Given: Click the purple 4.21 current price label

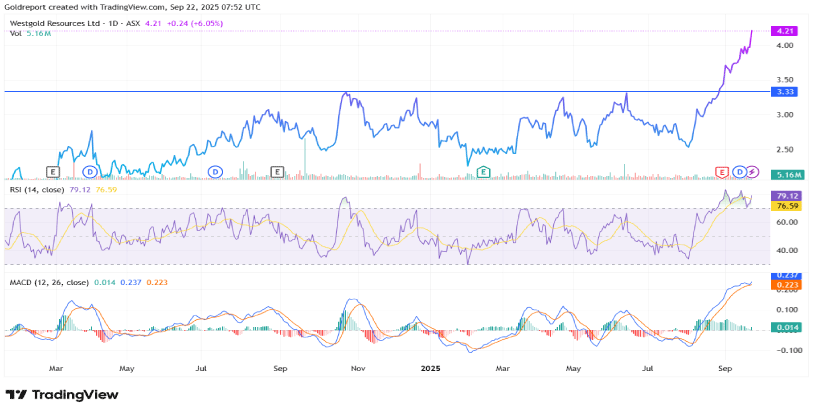Looking at the screenshot, I should click(x=784, y=31).
